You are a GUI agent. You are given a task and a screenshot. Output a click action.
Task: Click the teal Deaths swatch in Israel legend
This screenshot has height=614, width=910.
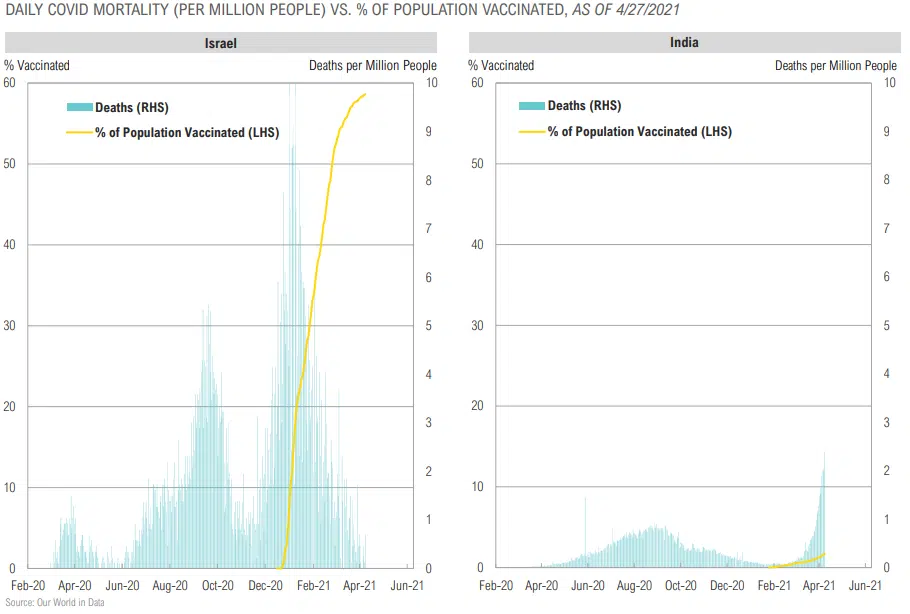coord(79,107)
